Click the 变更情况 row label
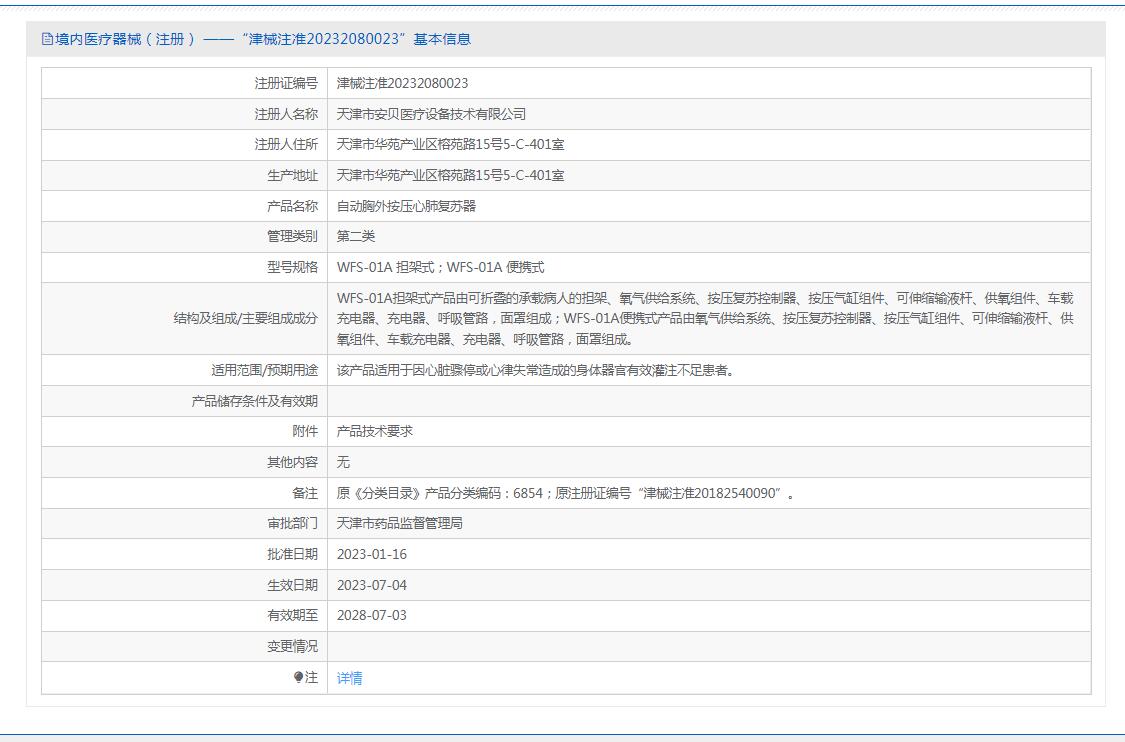 click(x=292, y=646)
